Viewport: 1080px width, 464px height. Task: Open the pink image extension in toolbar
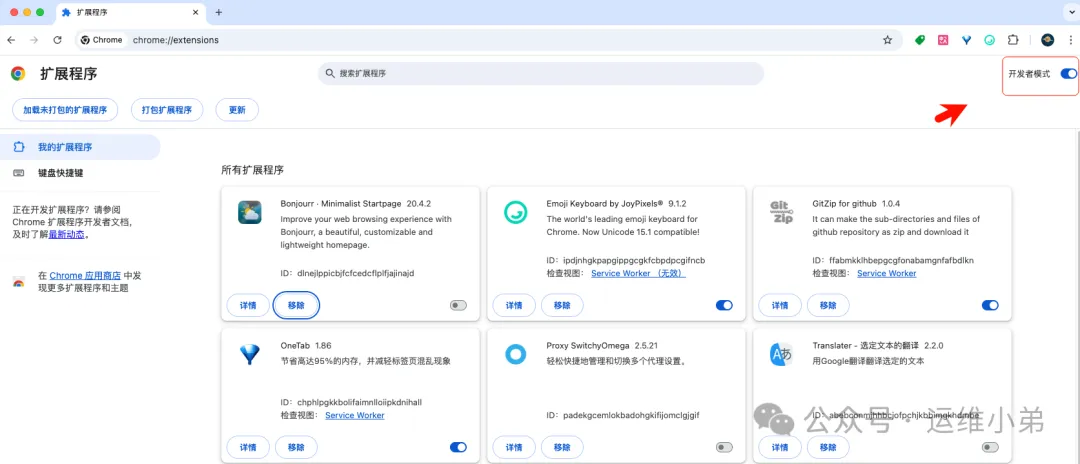[x=943, y=40]
